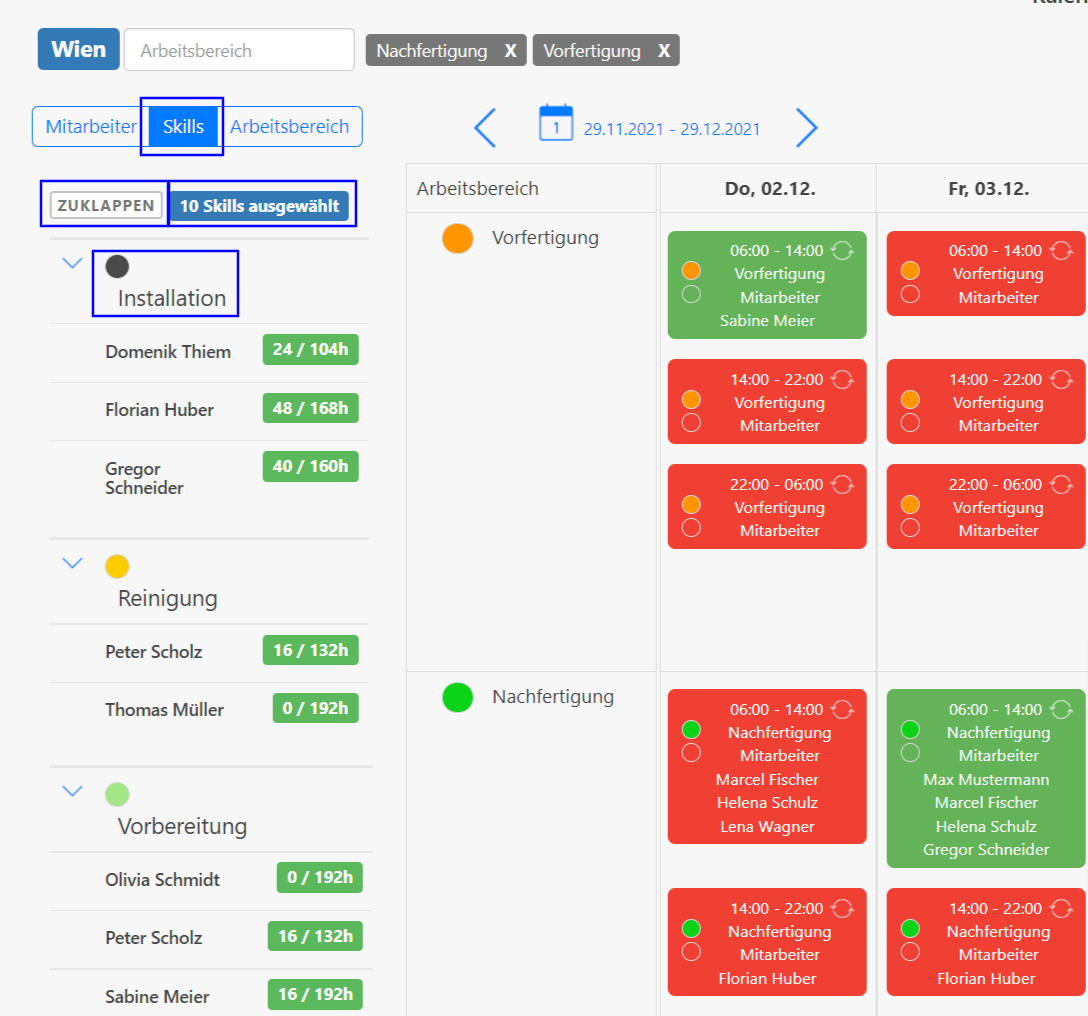
Task: Collapse the Vorbereitung skill group
Action: [x=72, y=791]
